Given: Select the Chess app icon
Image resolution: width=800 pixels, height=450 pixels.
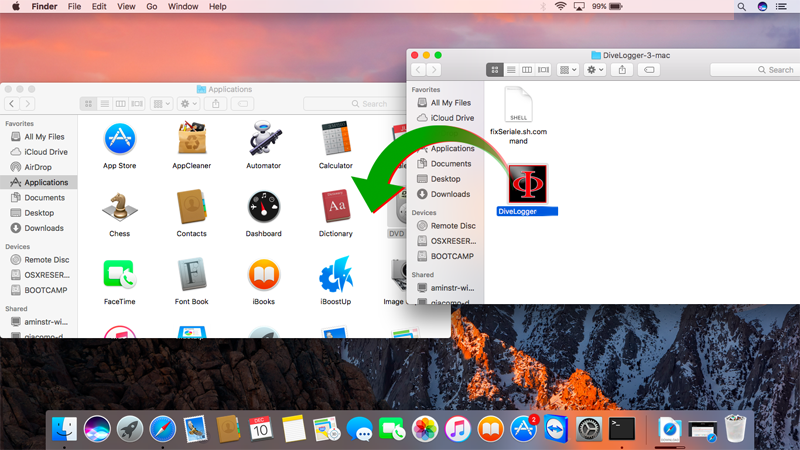Looking at the screenshot, I should pyautogui.click(x=119, y=207).
